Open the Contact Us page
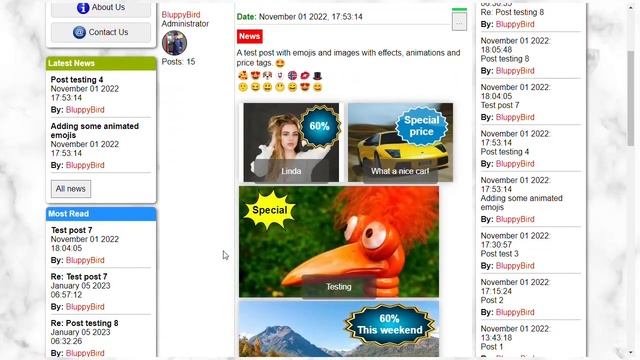640x360 pixels. tap(101, 32)
